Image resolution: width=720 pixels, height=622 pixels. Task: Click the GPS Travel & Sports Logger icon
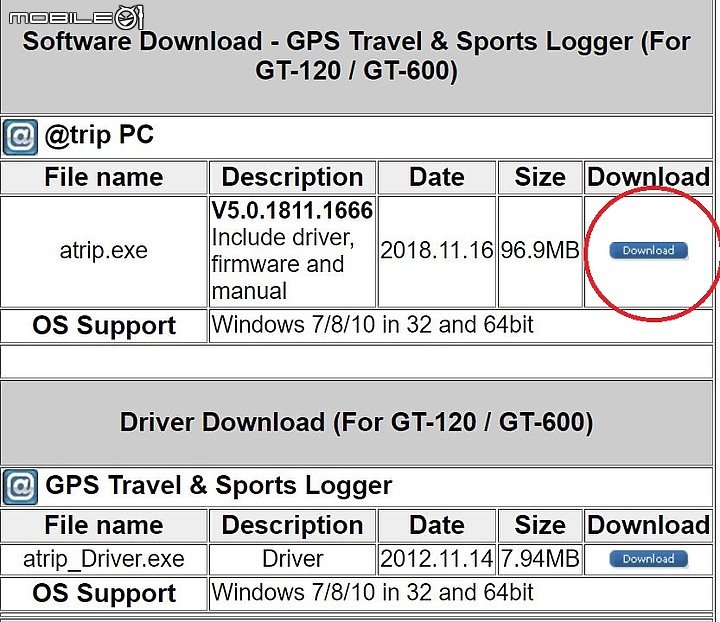pyautogui.click(x=20, y=487)
